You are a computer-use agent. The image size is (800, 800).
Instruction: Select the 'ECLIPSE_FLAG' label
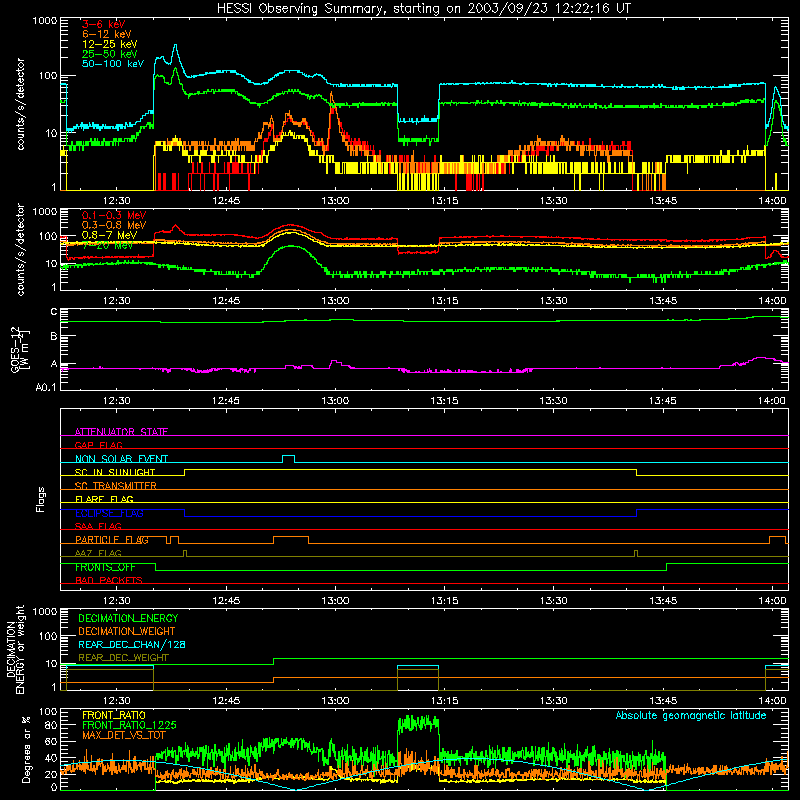pos(109,513)
